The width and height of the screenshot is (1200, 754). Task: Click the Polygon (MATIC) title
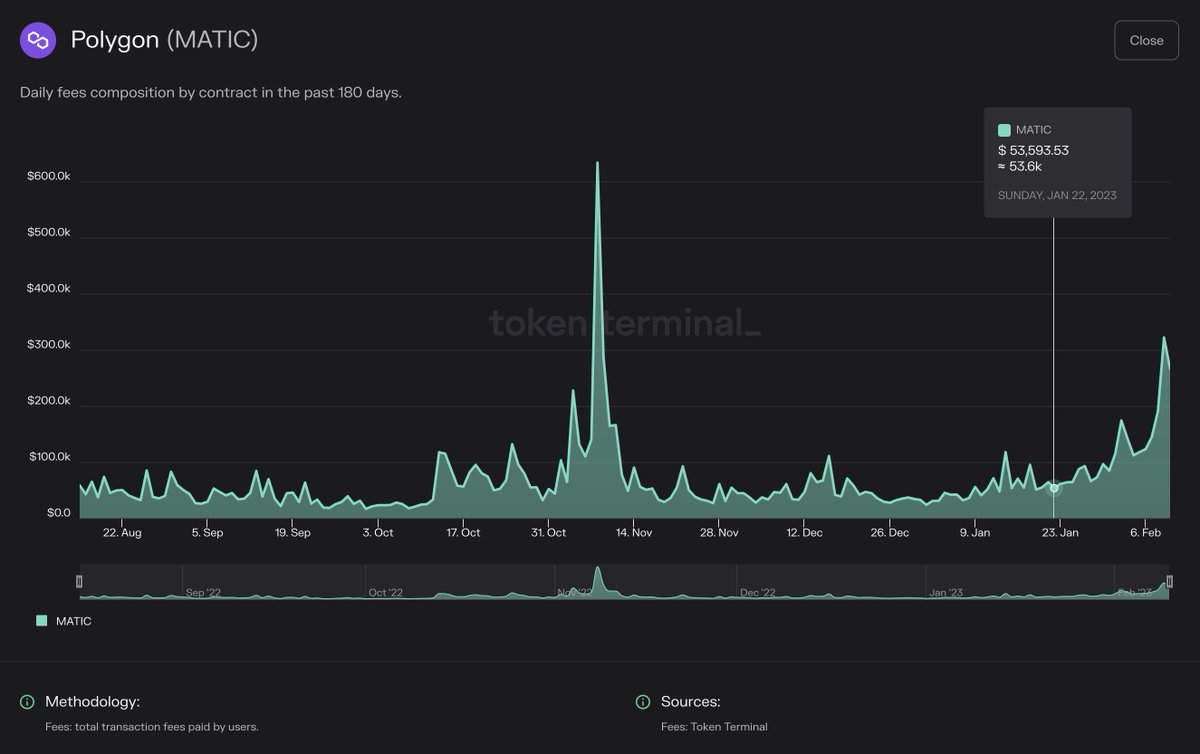[164, 40]
